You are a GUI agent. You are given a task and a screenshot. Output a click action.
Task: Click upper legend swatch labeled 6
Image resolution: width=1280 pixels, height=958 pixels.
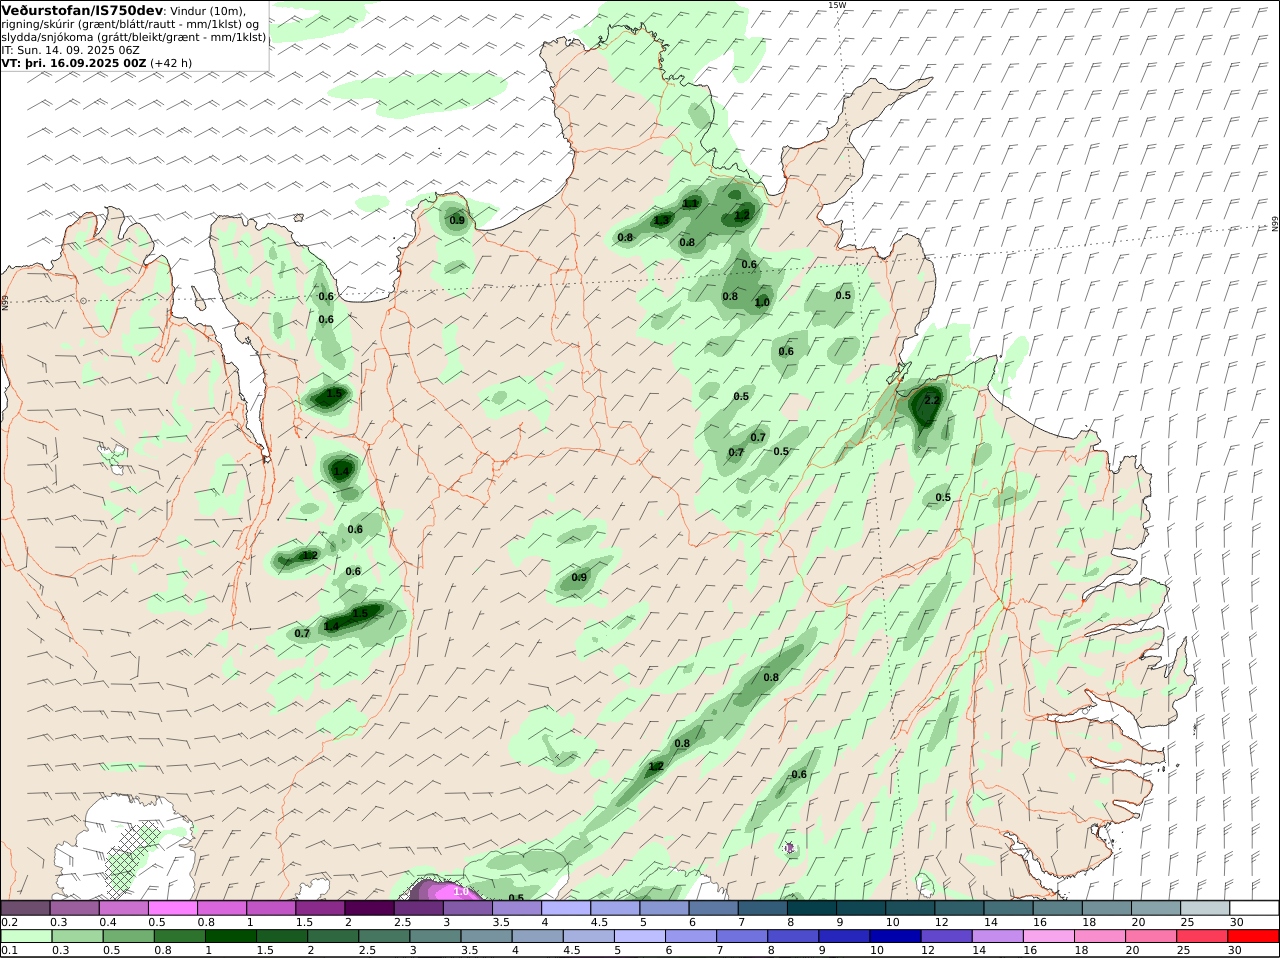point(713,908)
